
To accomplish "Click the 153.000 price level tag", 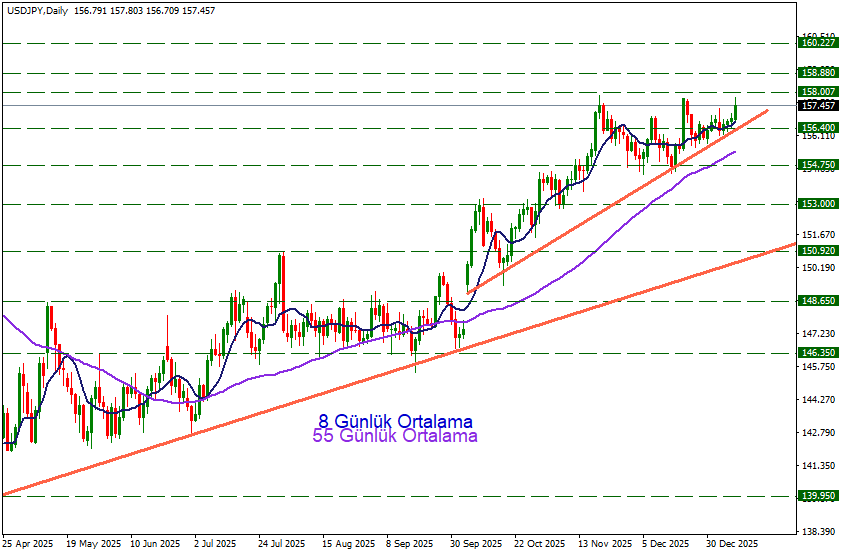I will [818, 204].
